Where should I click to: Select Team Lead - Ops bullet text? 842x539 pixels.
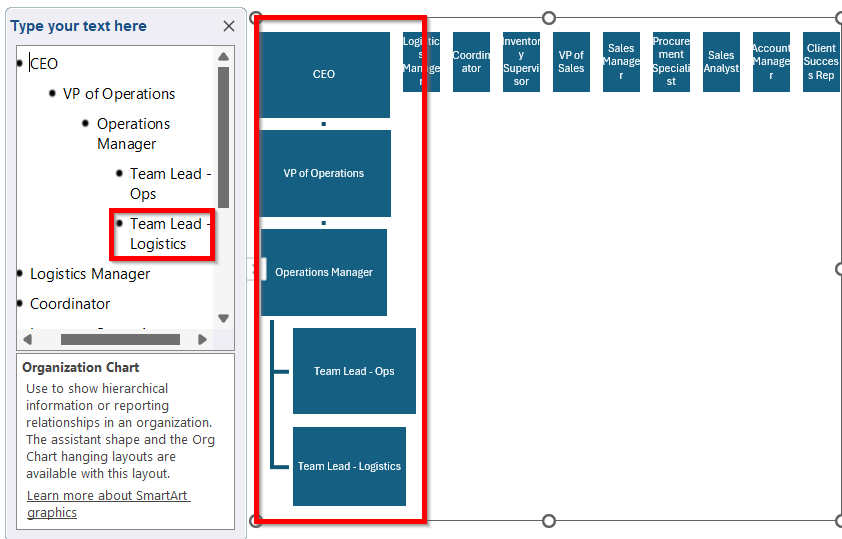point(170,184)
